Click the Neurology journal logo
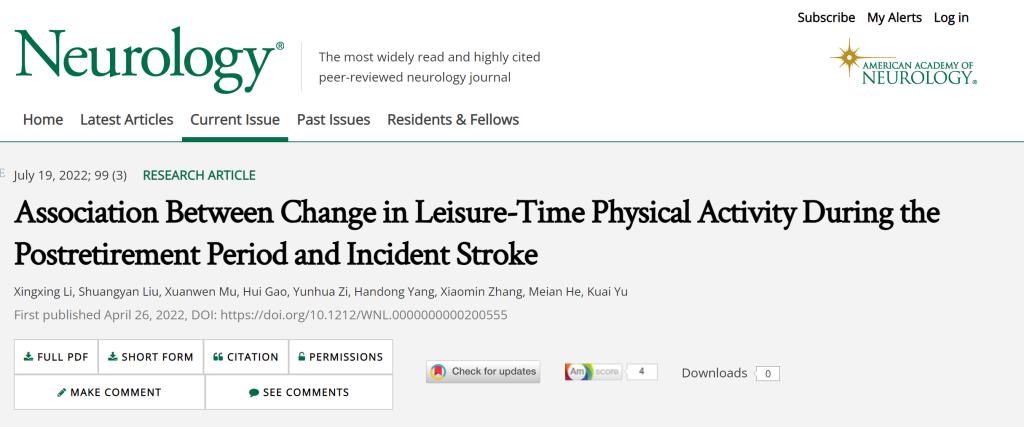 pyautogui.click(x=149, y=62)
